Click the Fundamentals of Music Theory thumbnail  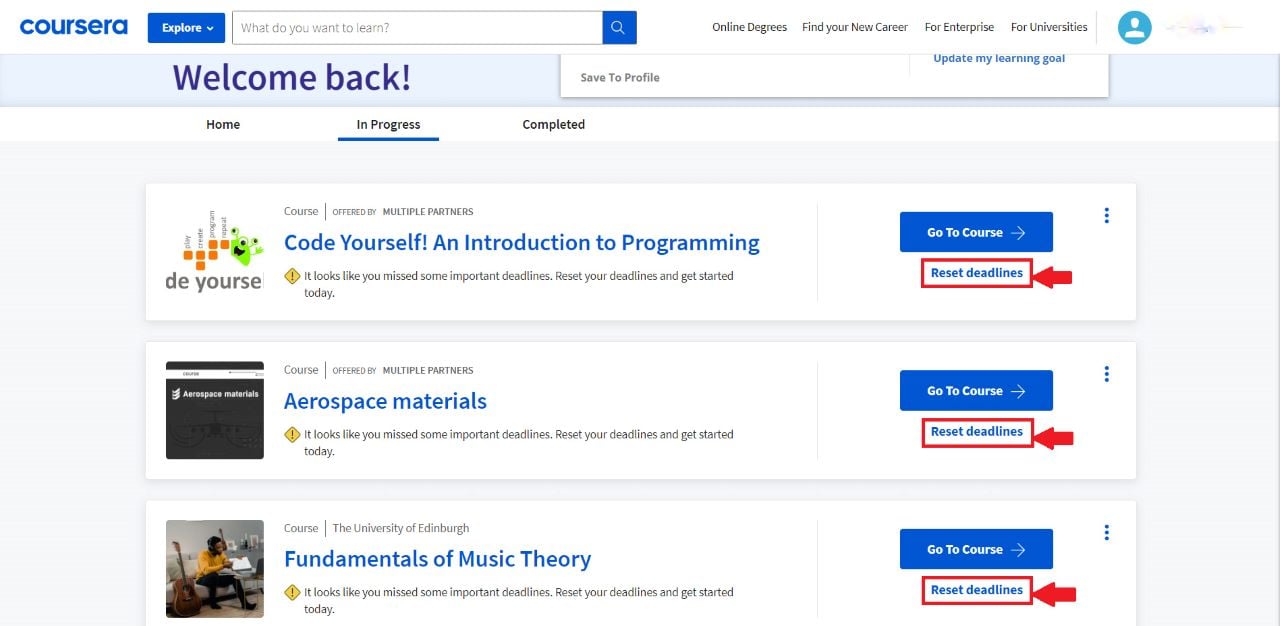click(x=214, y=568)
